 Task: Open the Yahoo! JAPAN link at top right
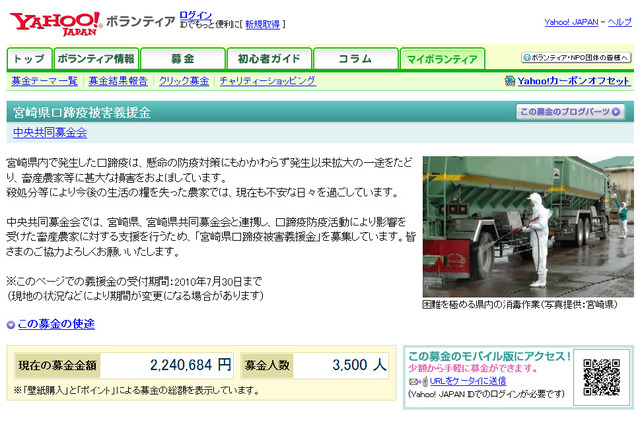click(x=571, y=22)
